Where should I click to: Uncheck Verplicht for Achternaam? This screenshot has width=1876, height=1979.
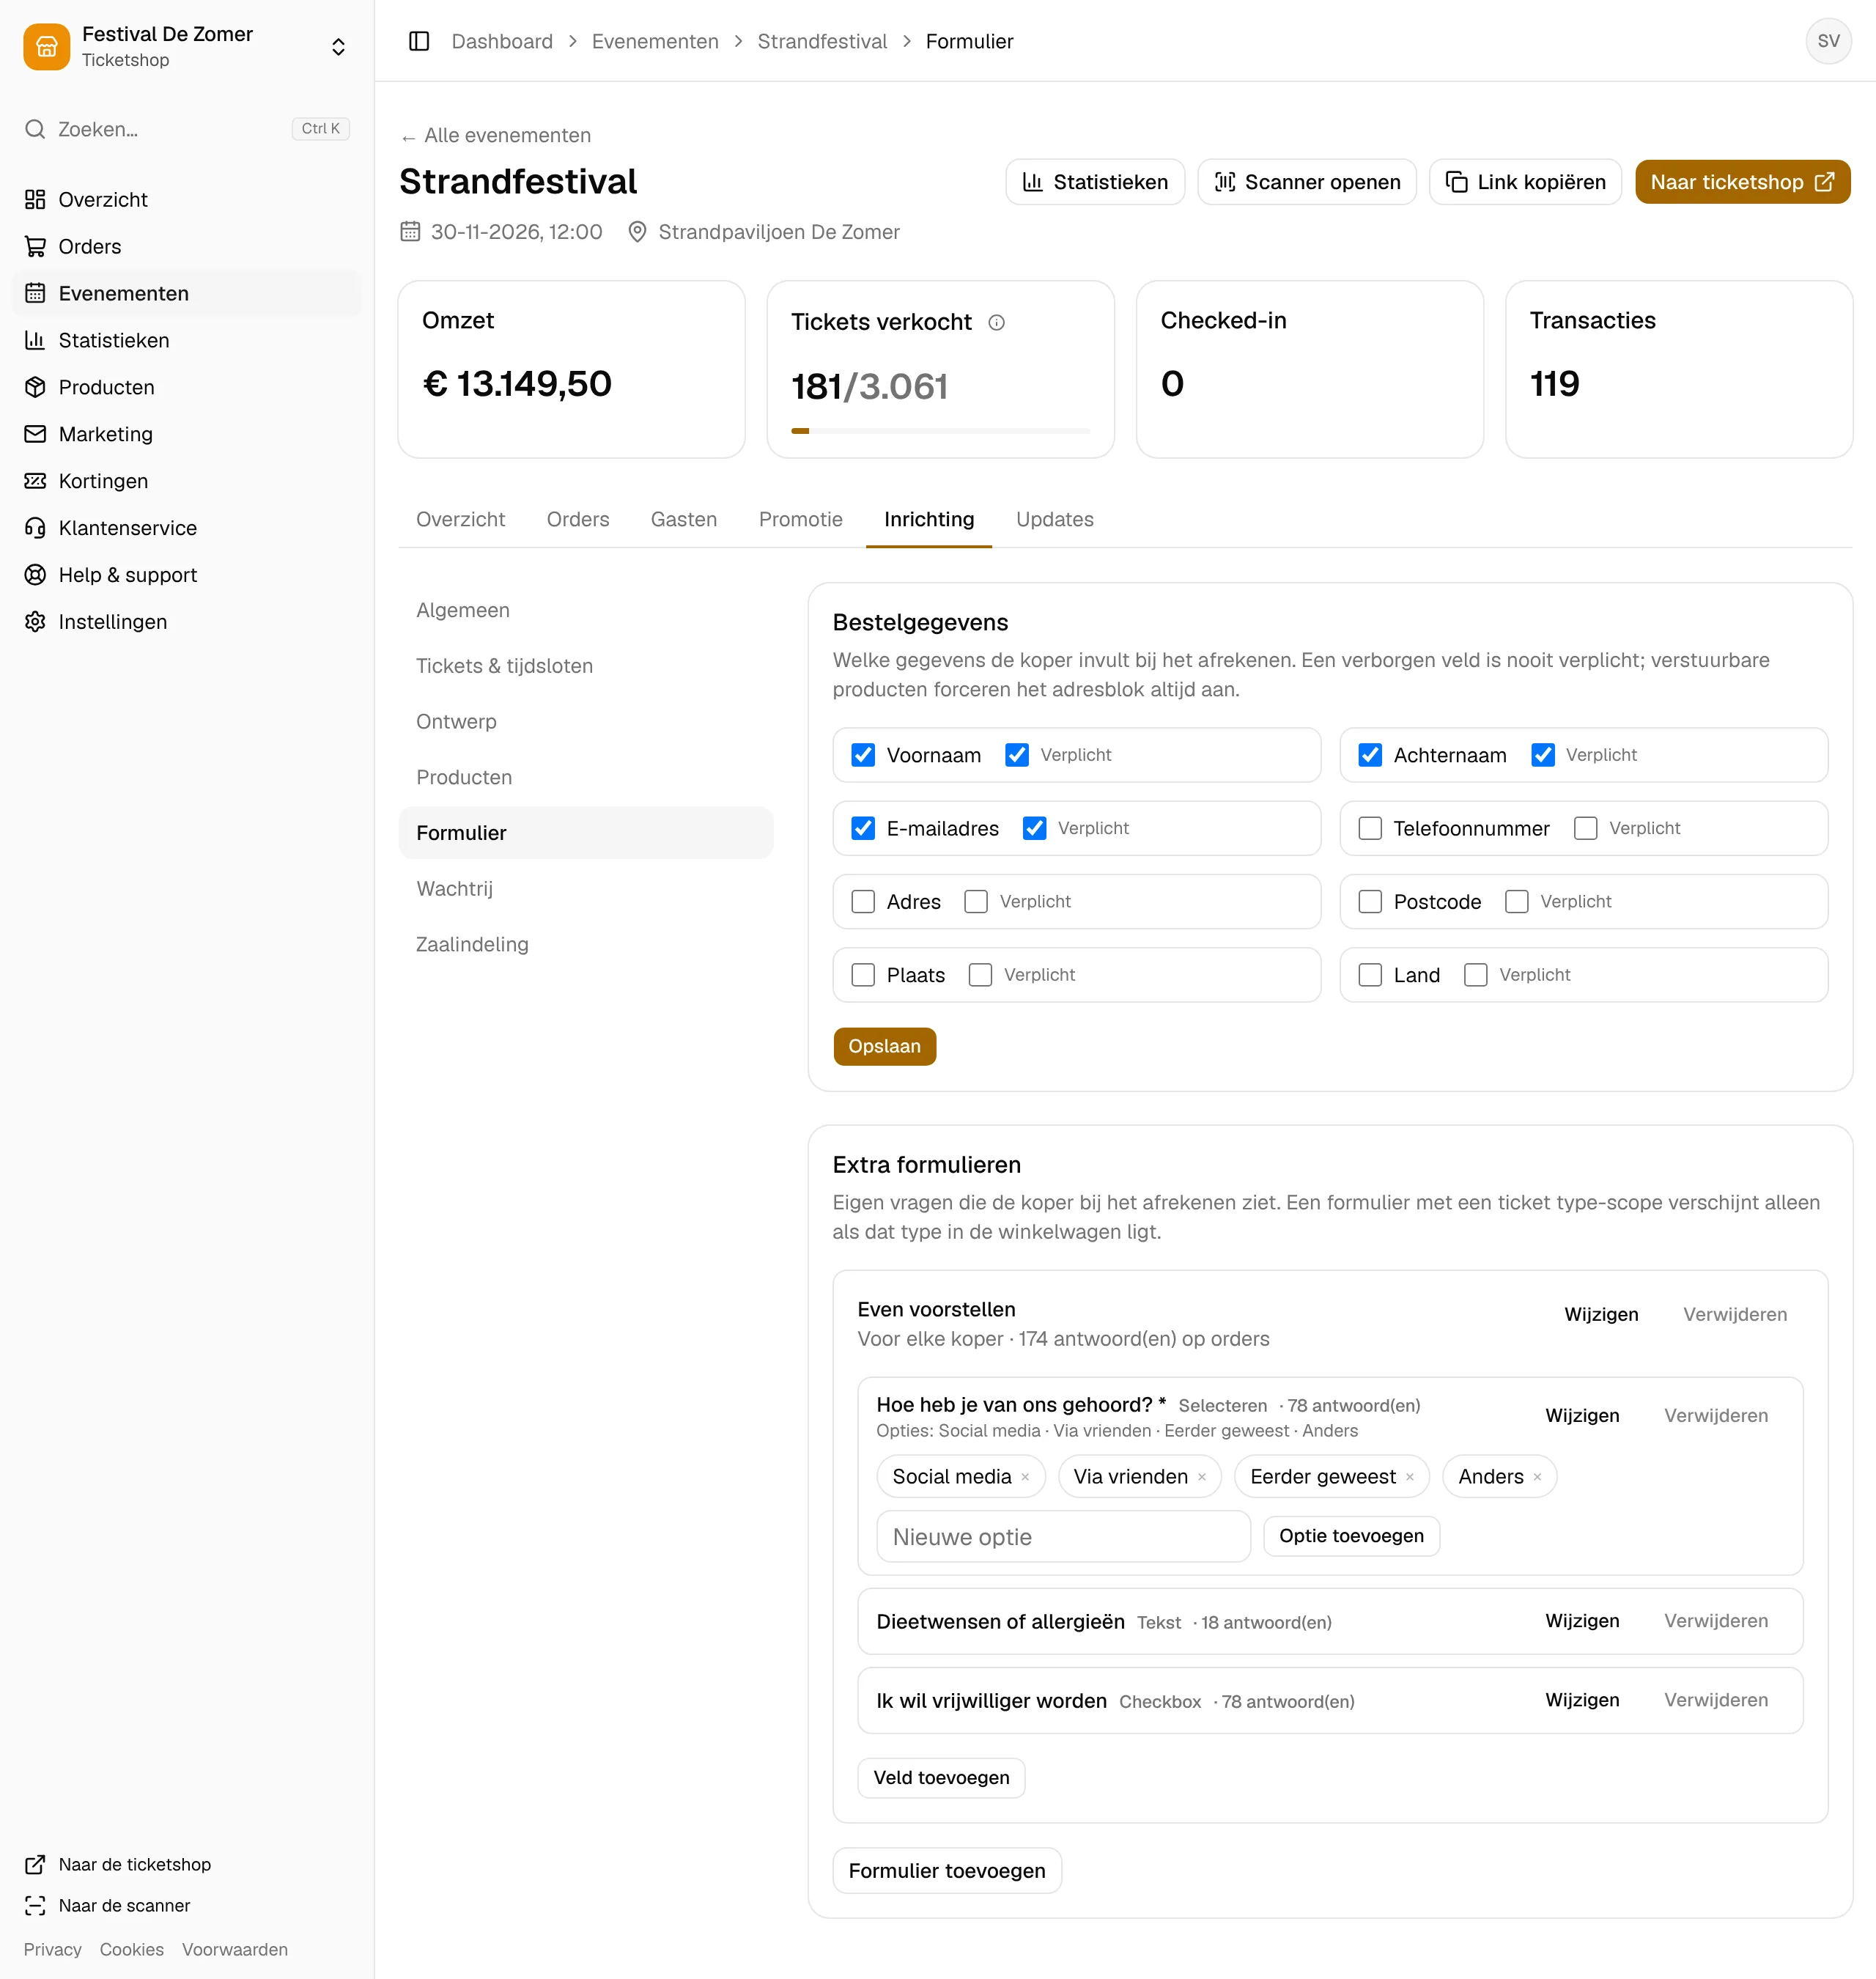(1543, 755)
